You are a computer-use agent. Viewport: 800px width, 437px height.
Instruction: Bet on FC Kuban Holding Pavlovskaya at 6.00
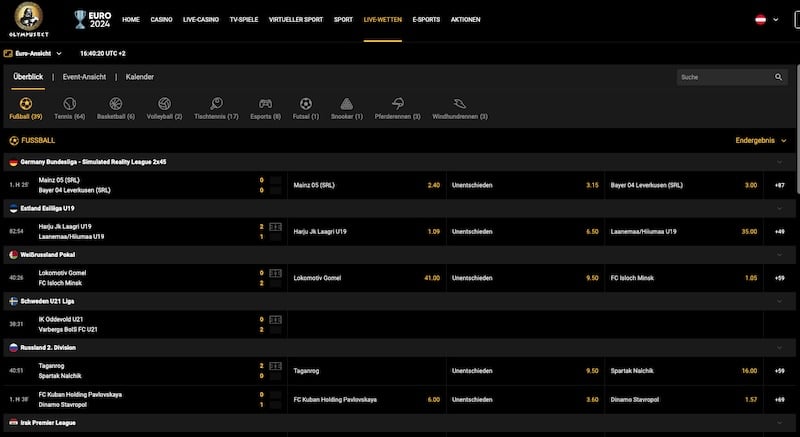tap(366, 399)
